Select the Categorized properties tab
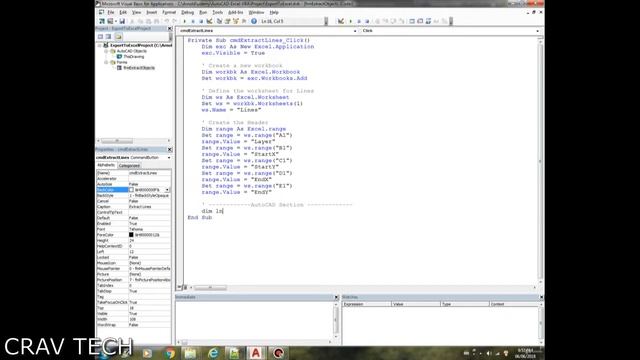Screen dimensions: 640x360 tap(129, 166)
